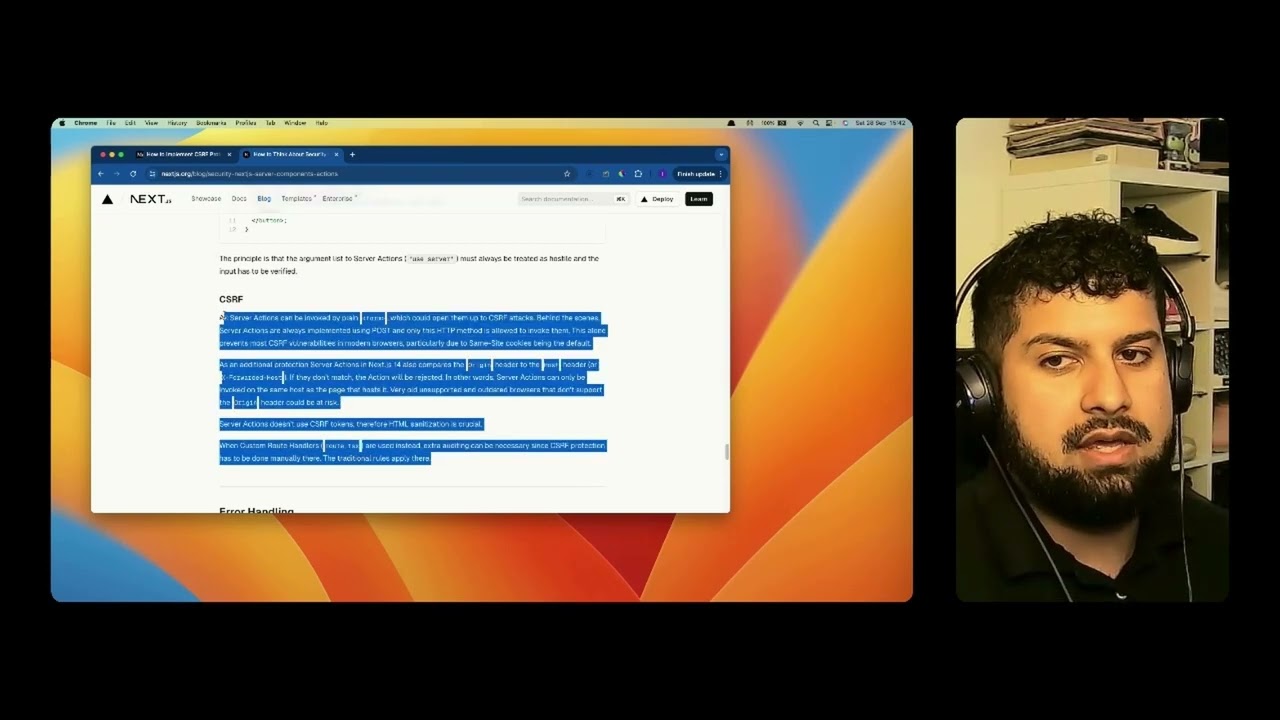The image size is (1280, 720).
Task: Click the Deploy button
Action: [657, 199]
